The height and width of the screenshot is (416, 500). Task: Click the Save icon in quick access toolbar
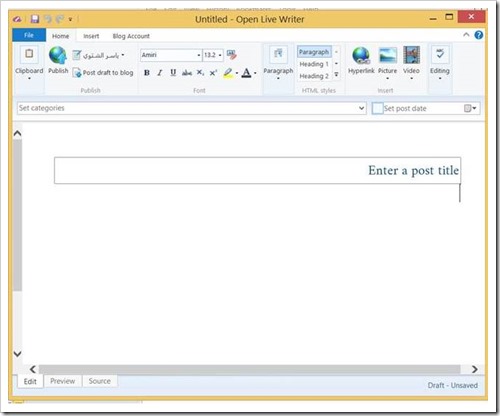tap(35, 19)
